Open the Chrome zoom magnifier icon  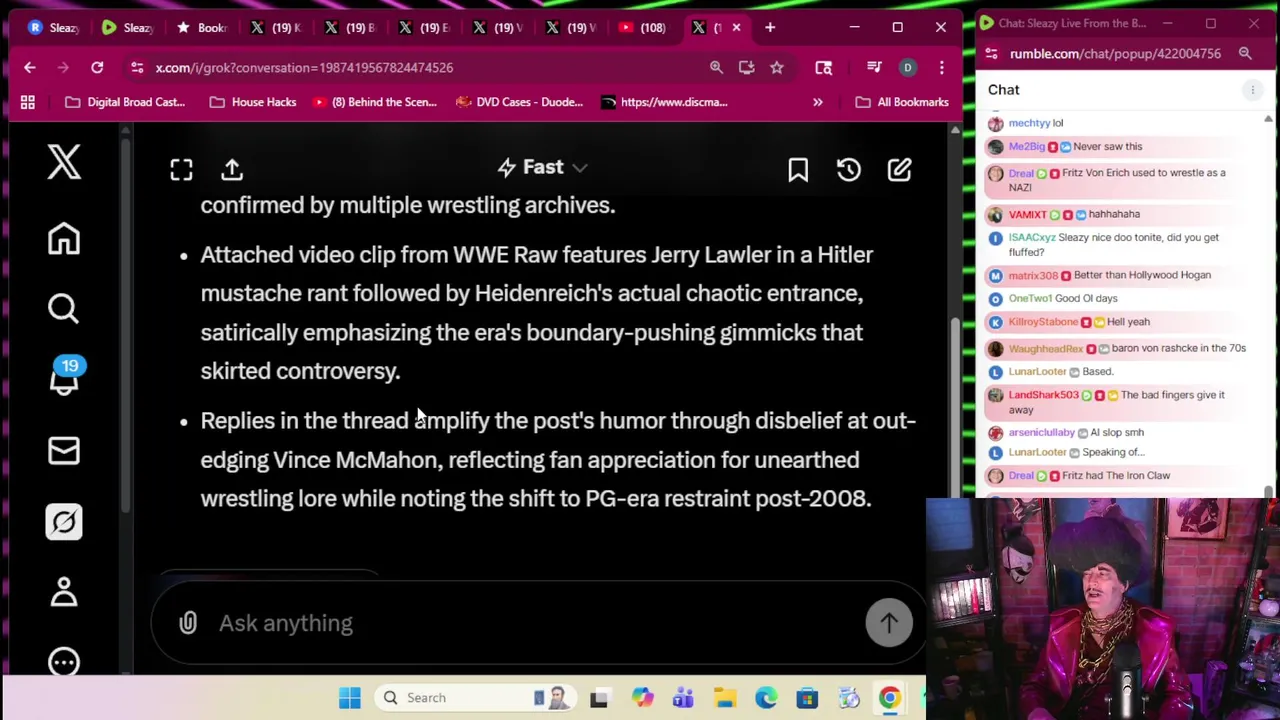click(x=716, y=67)
